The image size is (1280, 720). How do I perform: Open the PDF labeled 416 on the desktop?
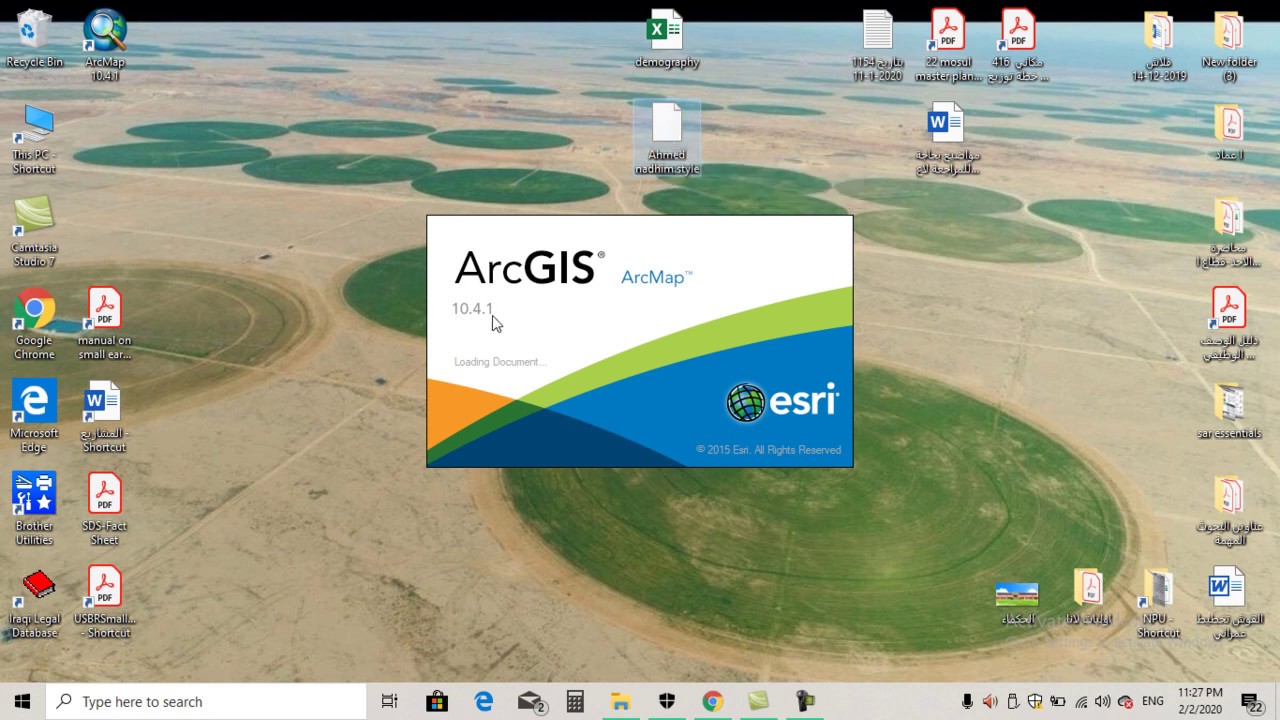[x=1018, y=45]
